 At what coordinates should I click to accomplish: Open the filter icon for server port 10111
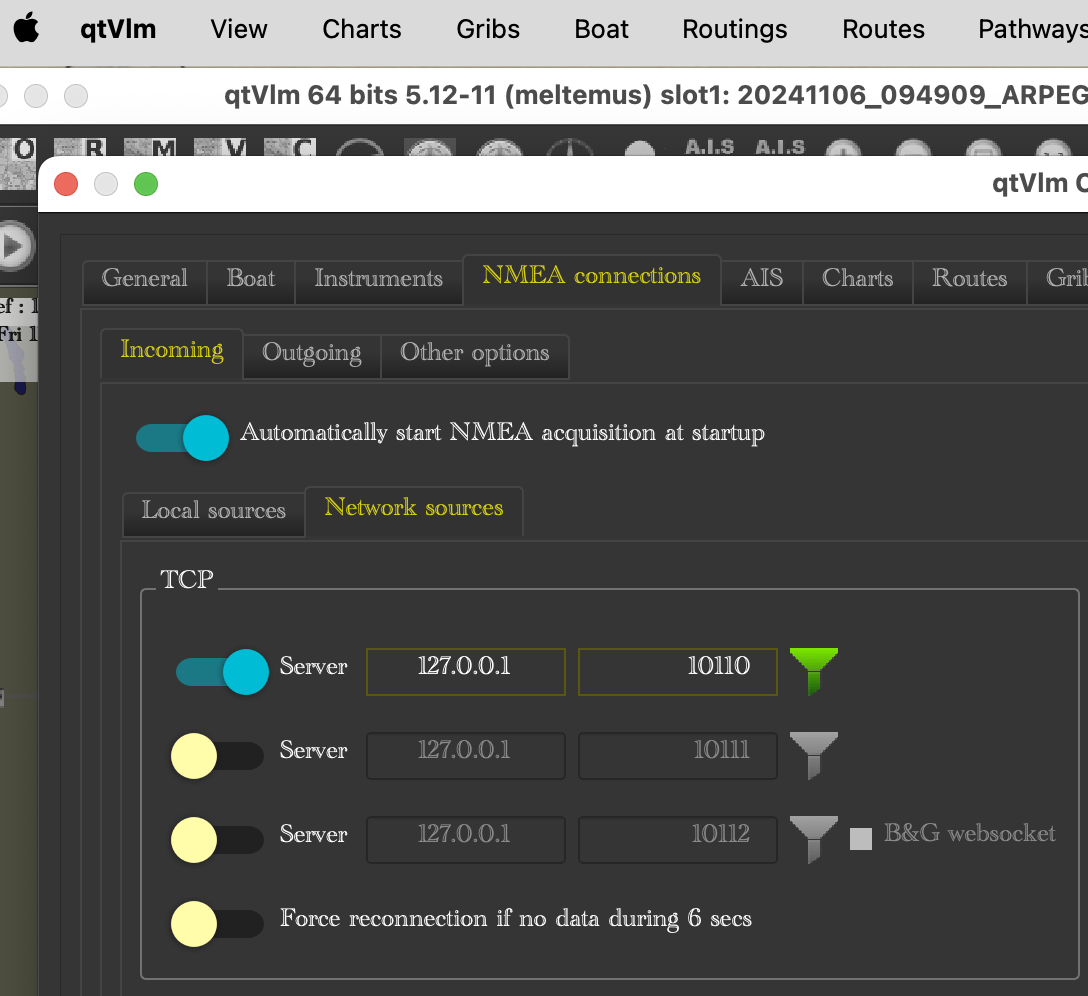(814, 755)
